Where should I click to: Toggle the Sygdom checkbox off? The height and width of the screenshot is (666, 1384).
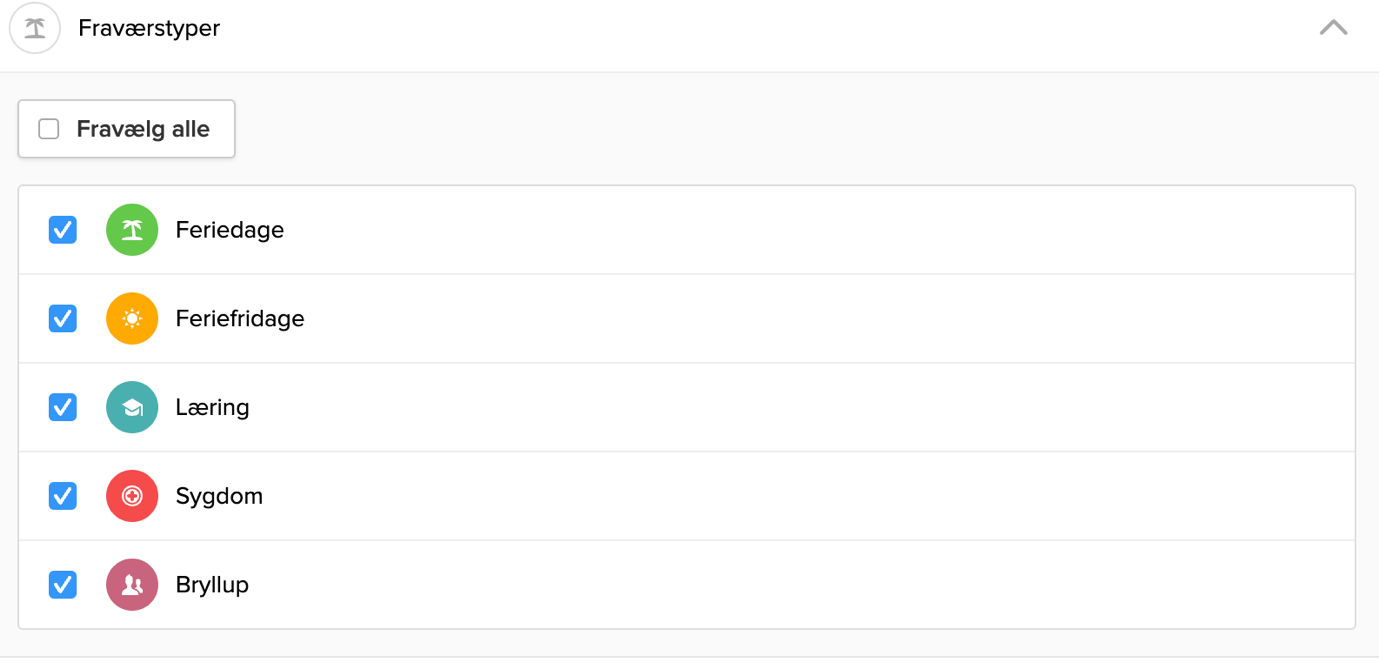tap(63, 496)
